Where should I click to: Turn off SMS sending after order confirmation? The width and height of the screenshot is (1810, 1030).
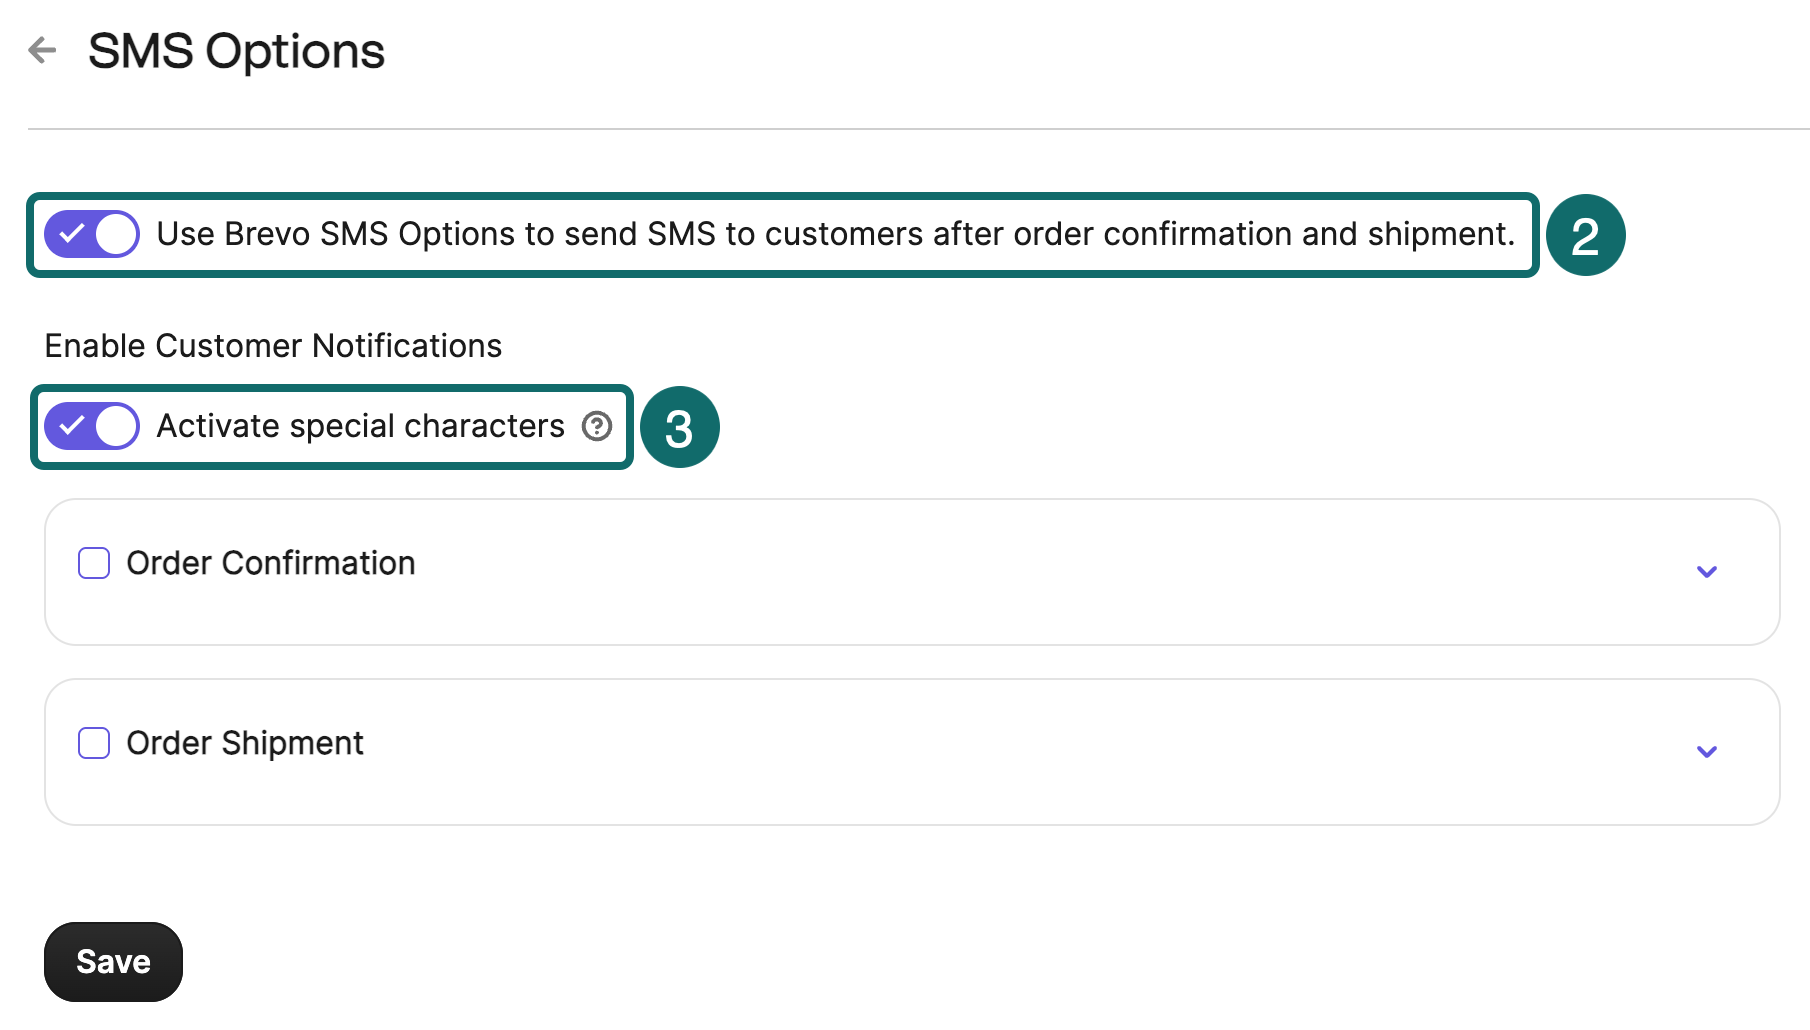tap(91, 233)
